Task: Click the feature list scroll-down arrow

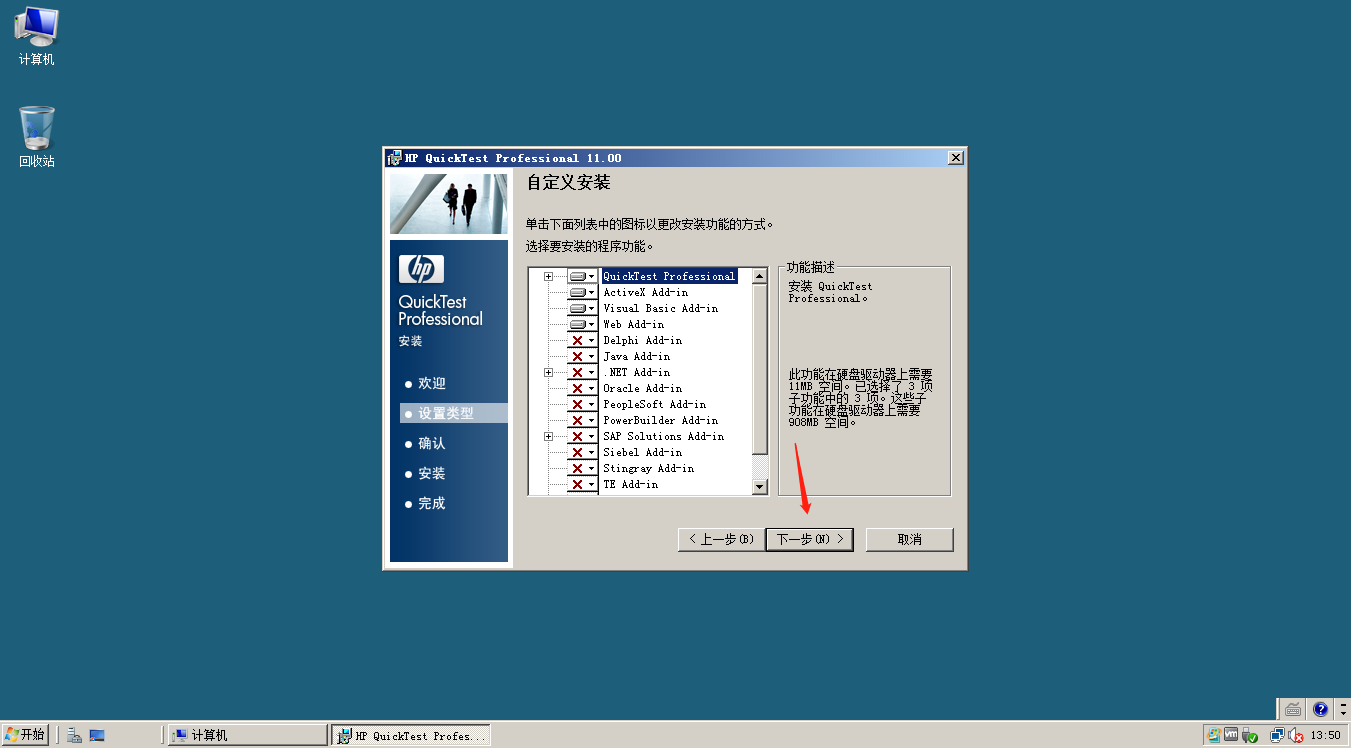Action: pyautogui.click(x=760, y=486)
